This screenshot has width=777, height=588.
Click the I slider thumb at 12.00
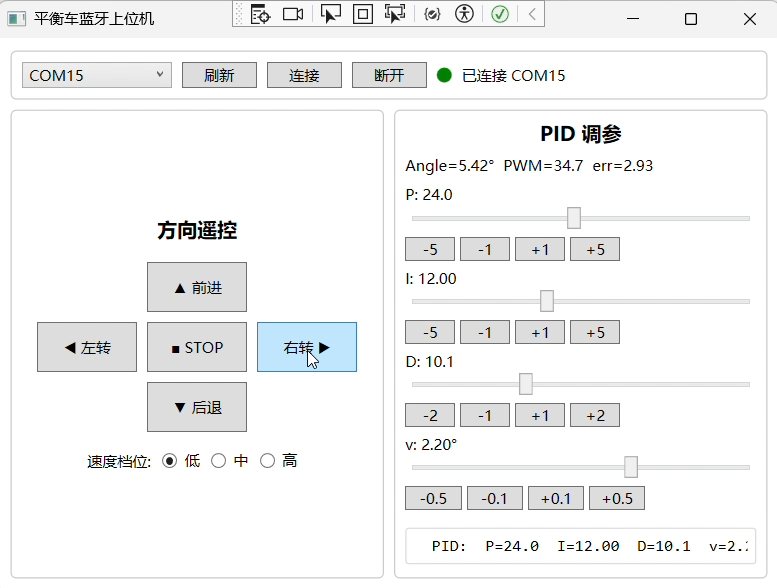(547, 301)
